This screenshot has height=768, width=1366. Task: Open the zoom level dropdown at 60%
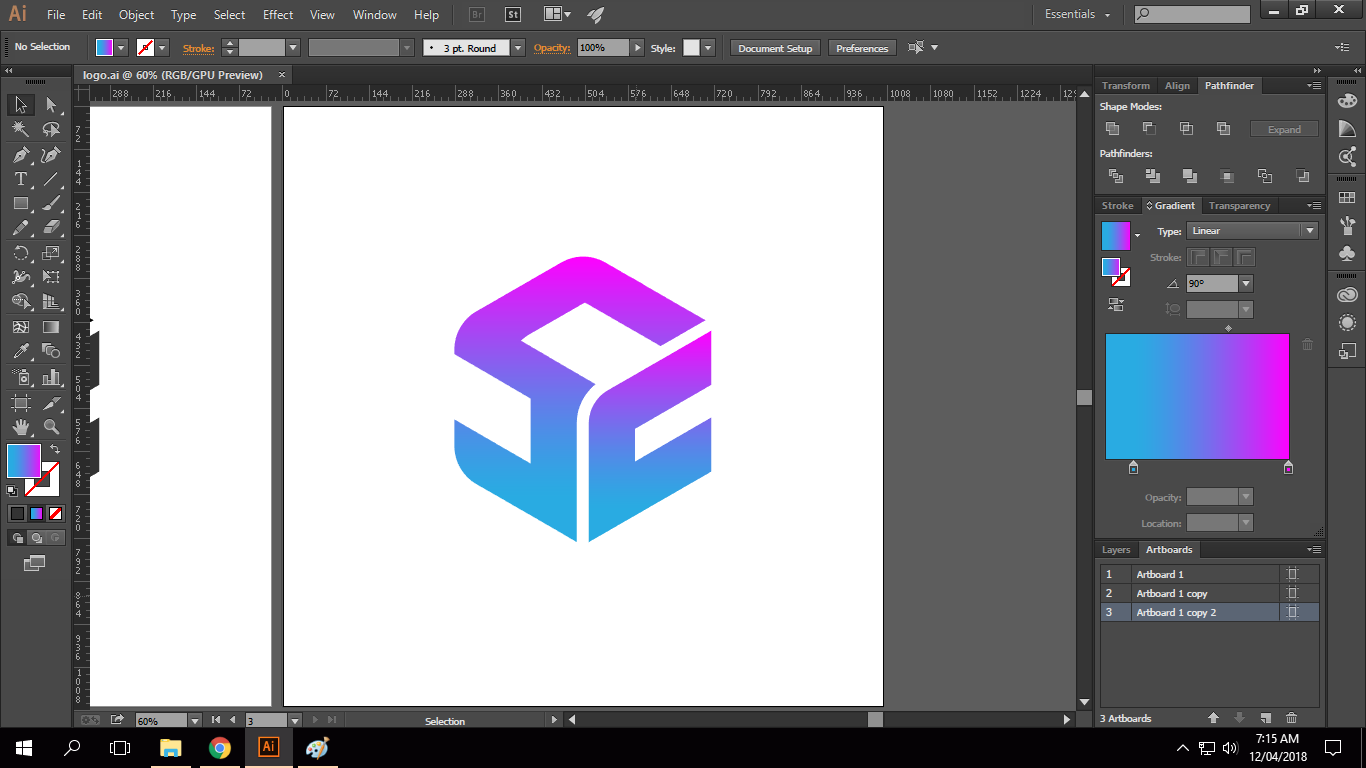click(195, 720)
